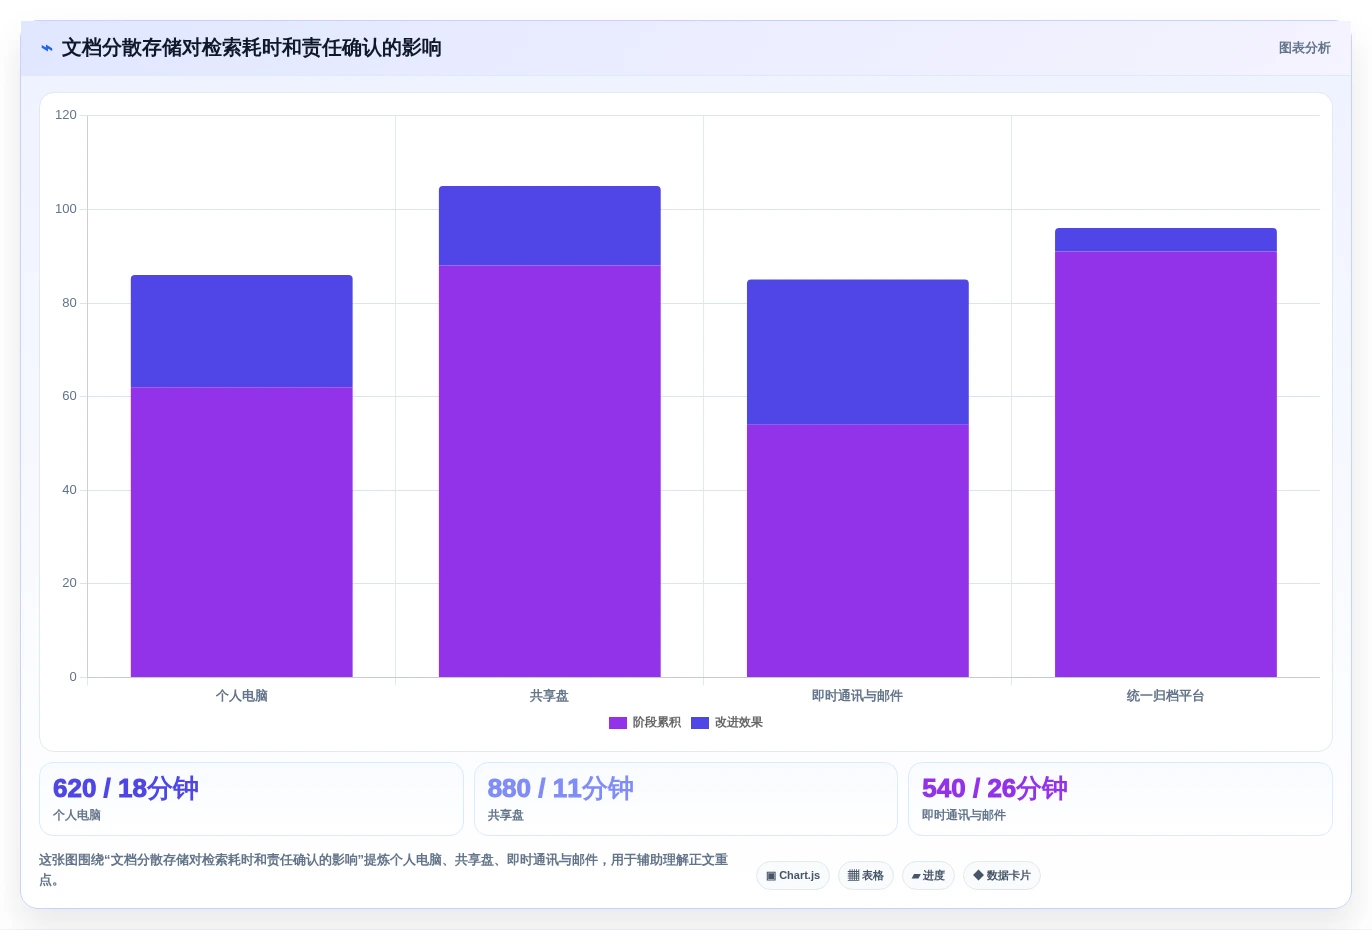Click the purple bar segment for 即时通讯与邮件

858,551
